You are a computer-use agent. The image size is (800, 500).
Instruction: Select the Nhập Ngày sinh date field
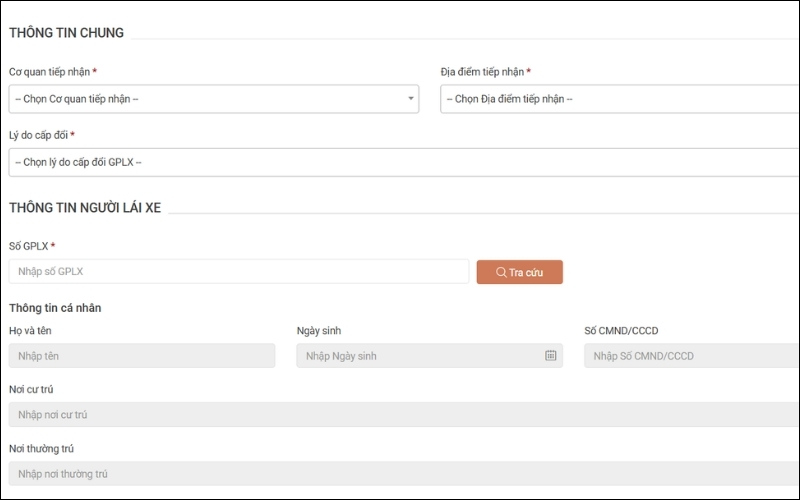[x=420, y=356]
